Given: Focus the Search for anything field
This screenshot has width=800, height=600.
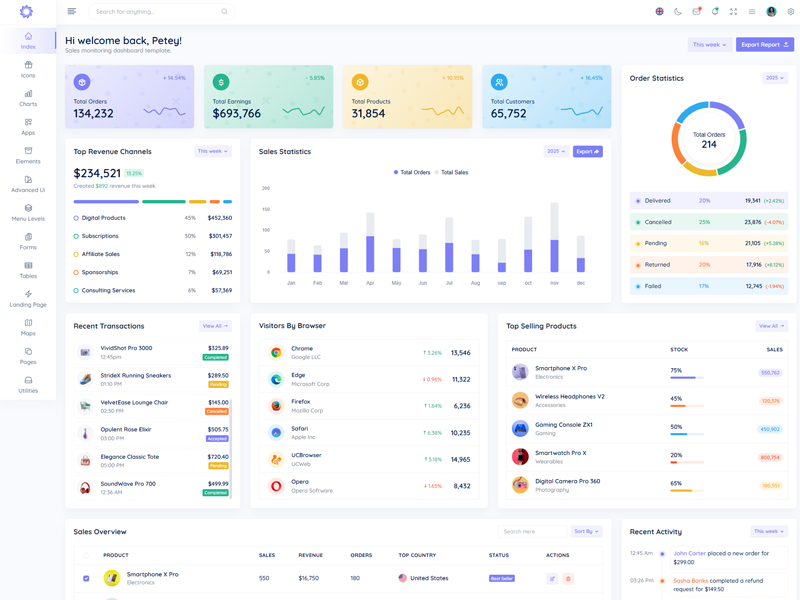Looking at the screenshot, I should 155,12.
